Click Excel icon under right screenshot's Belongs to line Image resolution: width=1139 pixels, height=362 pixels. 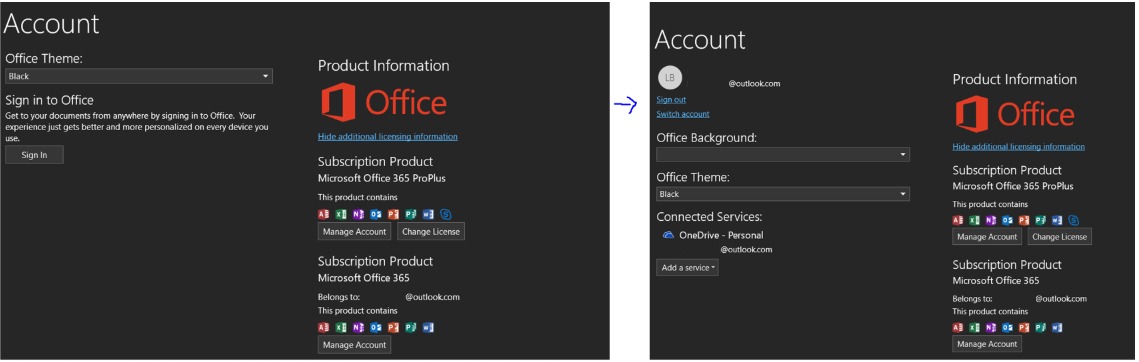[975, 328]
